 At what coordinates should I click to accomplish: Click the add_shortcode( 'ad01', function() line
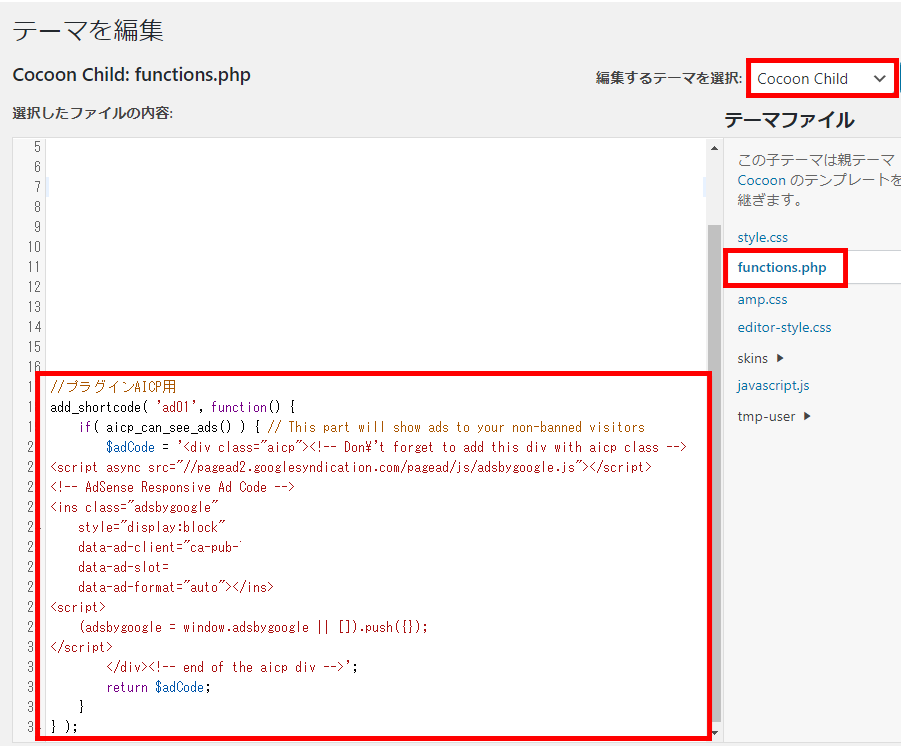(173, 407)
